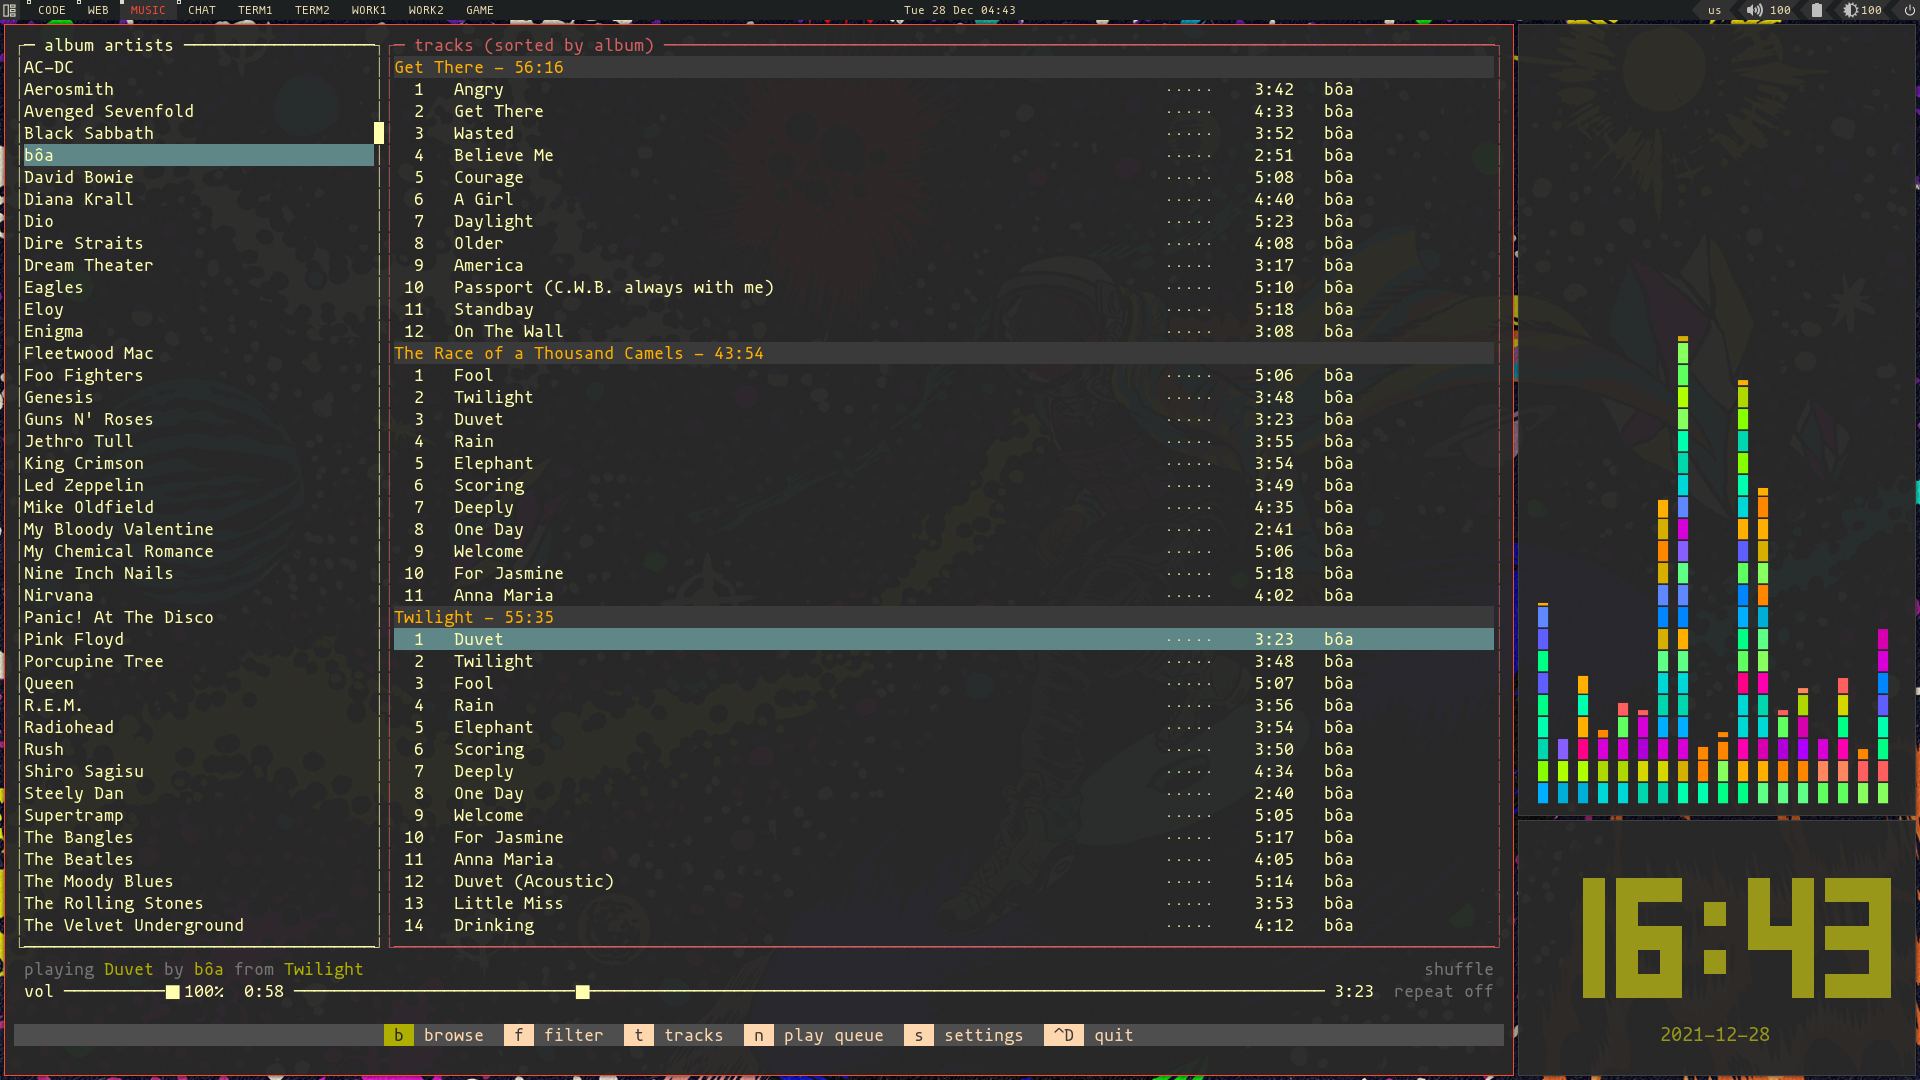Expand The Race of a Thousand Camels album
Image resolution: width=1920 pixels, height=1080 pixels.
pos(579,353)
